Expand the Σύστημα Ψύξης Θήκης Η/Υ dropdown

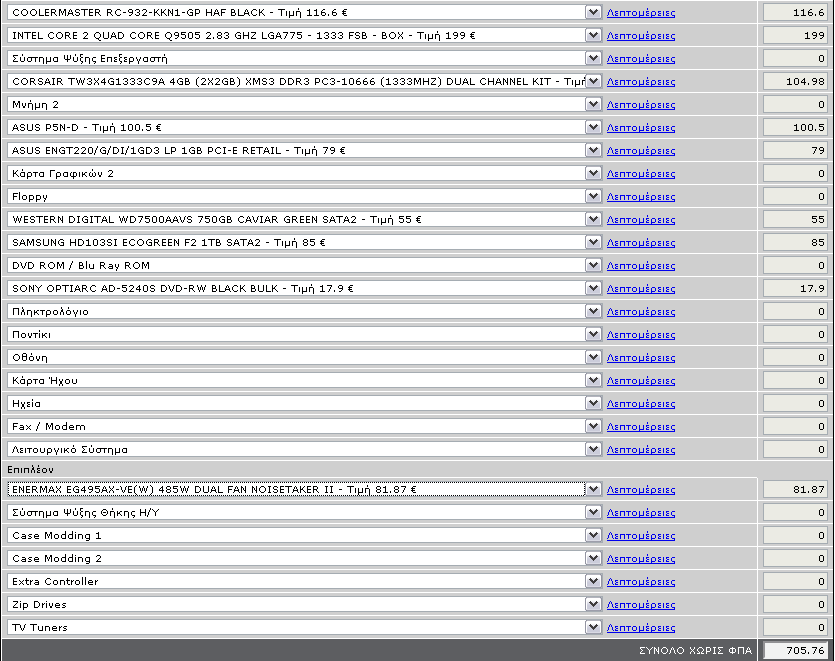305,512
